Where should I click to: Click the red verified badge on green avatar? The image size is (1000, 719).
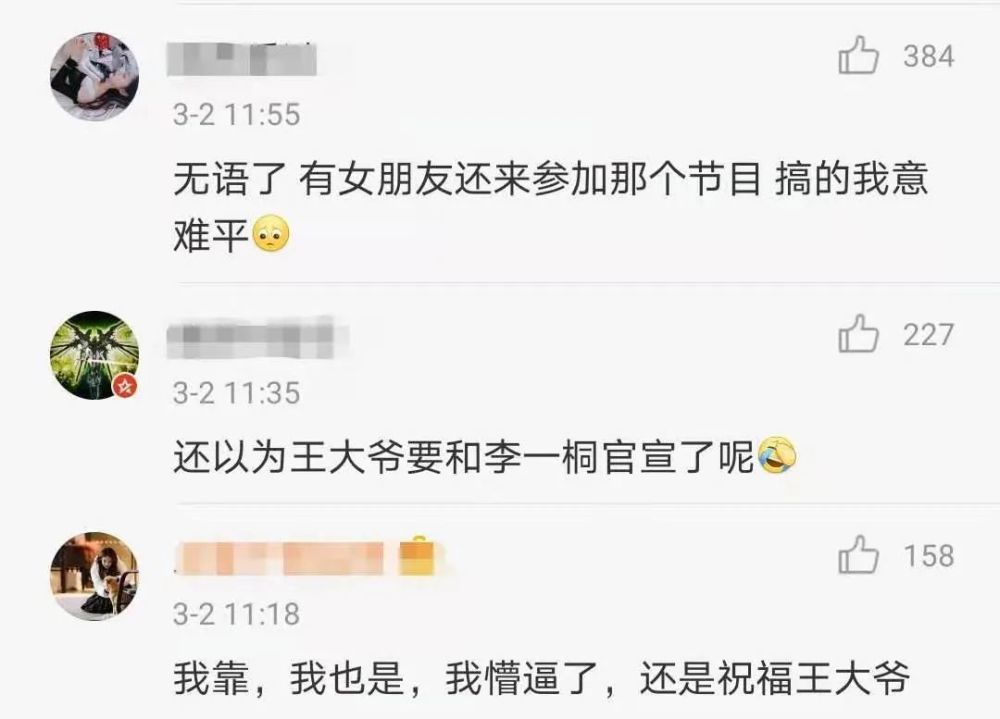pyautogui.click(x=124, y=385)
